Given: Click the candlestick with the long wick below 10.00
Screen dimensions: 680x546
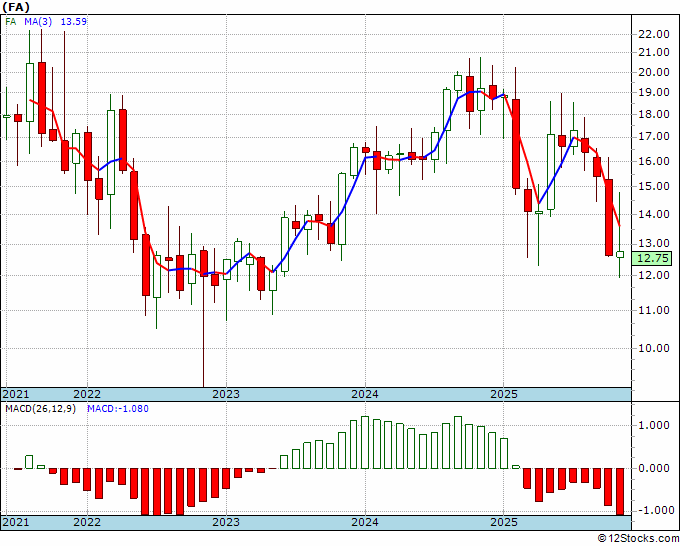Looking at the screenshot, I should click(x=203, y=263).
